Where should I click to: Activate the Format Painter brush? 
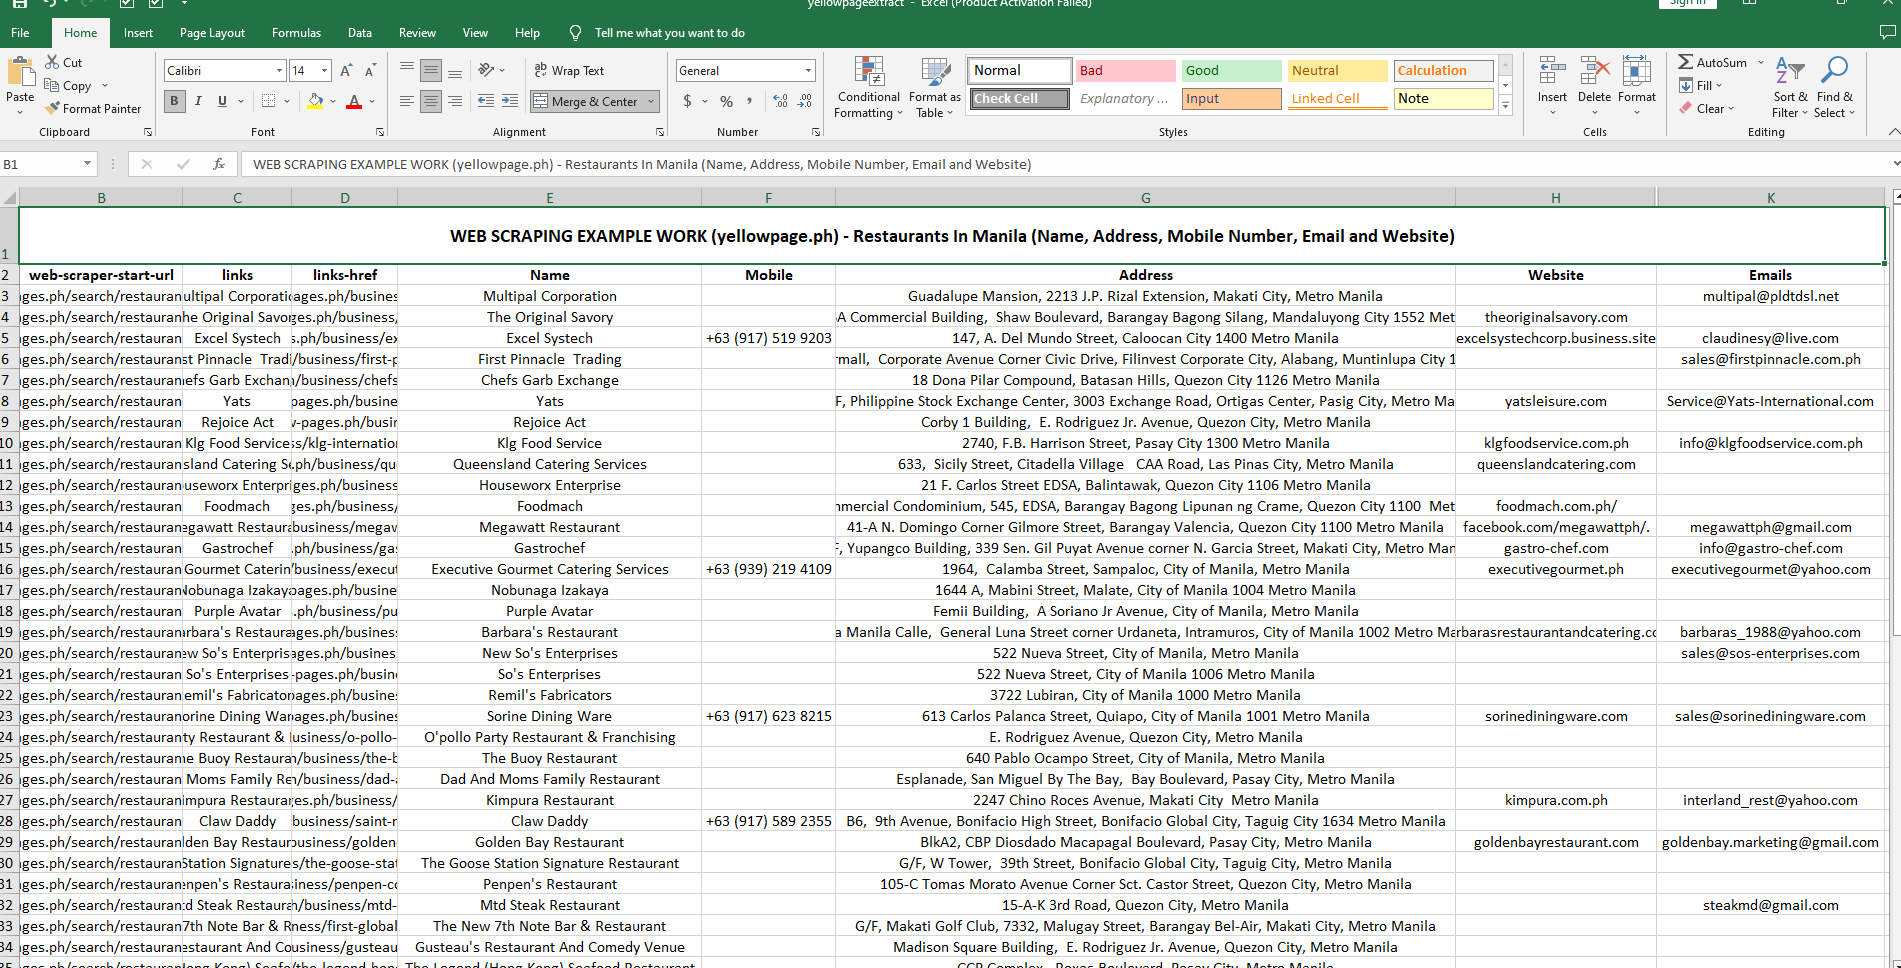52,108
